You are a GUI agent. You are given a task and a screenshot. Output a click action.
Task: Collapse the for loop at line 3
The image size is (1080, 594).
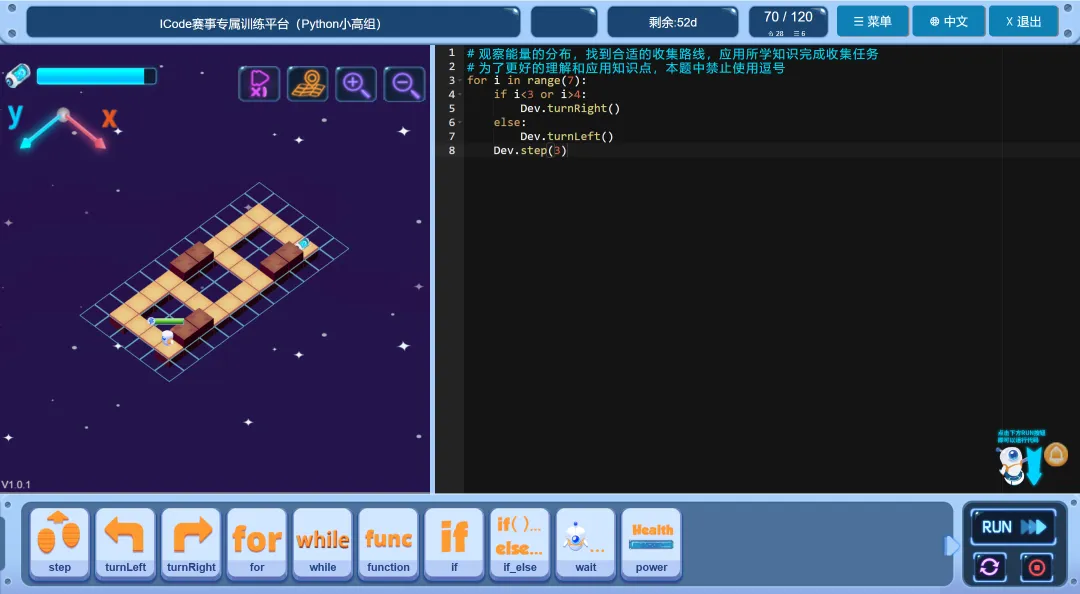coord(460,81)
